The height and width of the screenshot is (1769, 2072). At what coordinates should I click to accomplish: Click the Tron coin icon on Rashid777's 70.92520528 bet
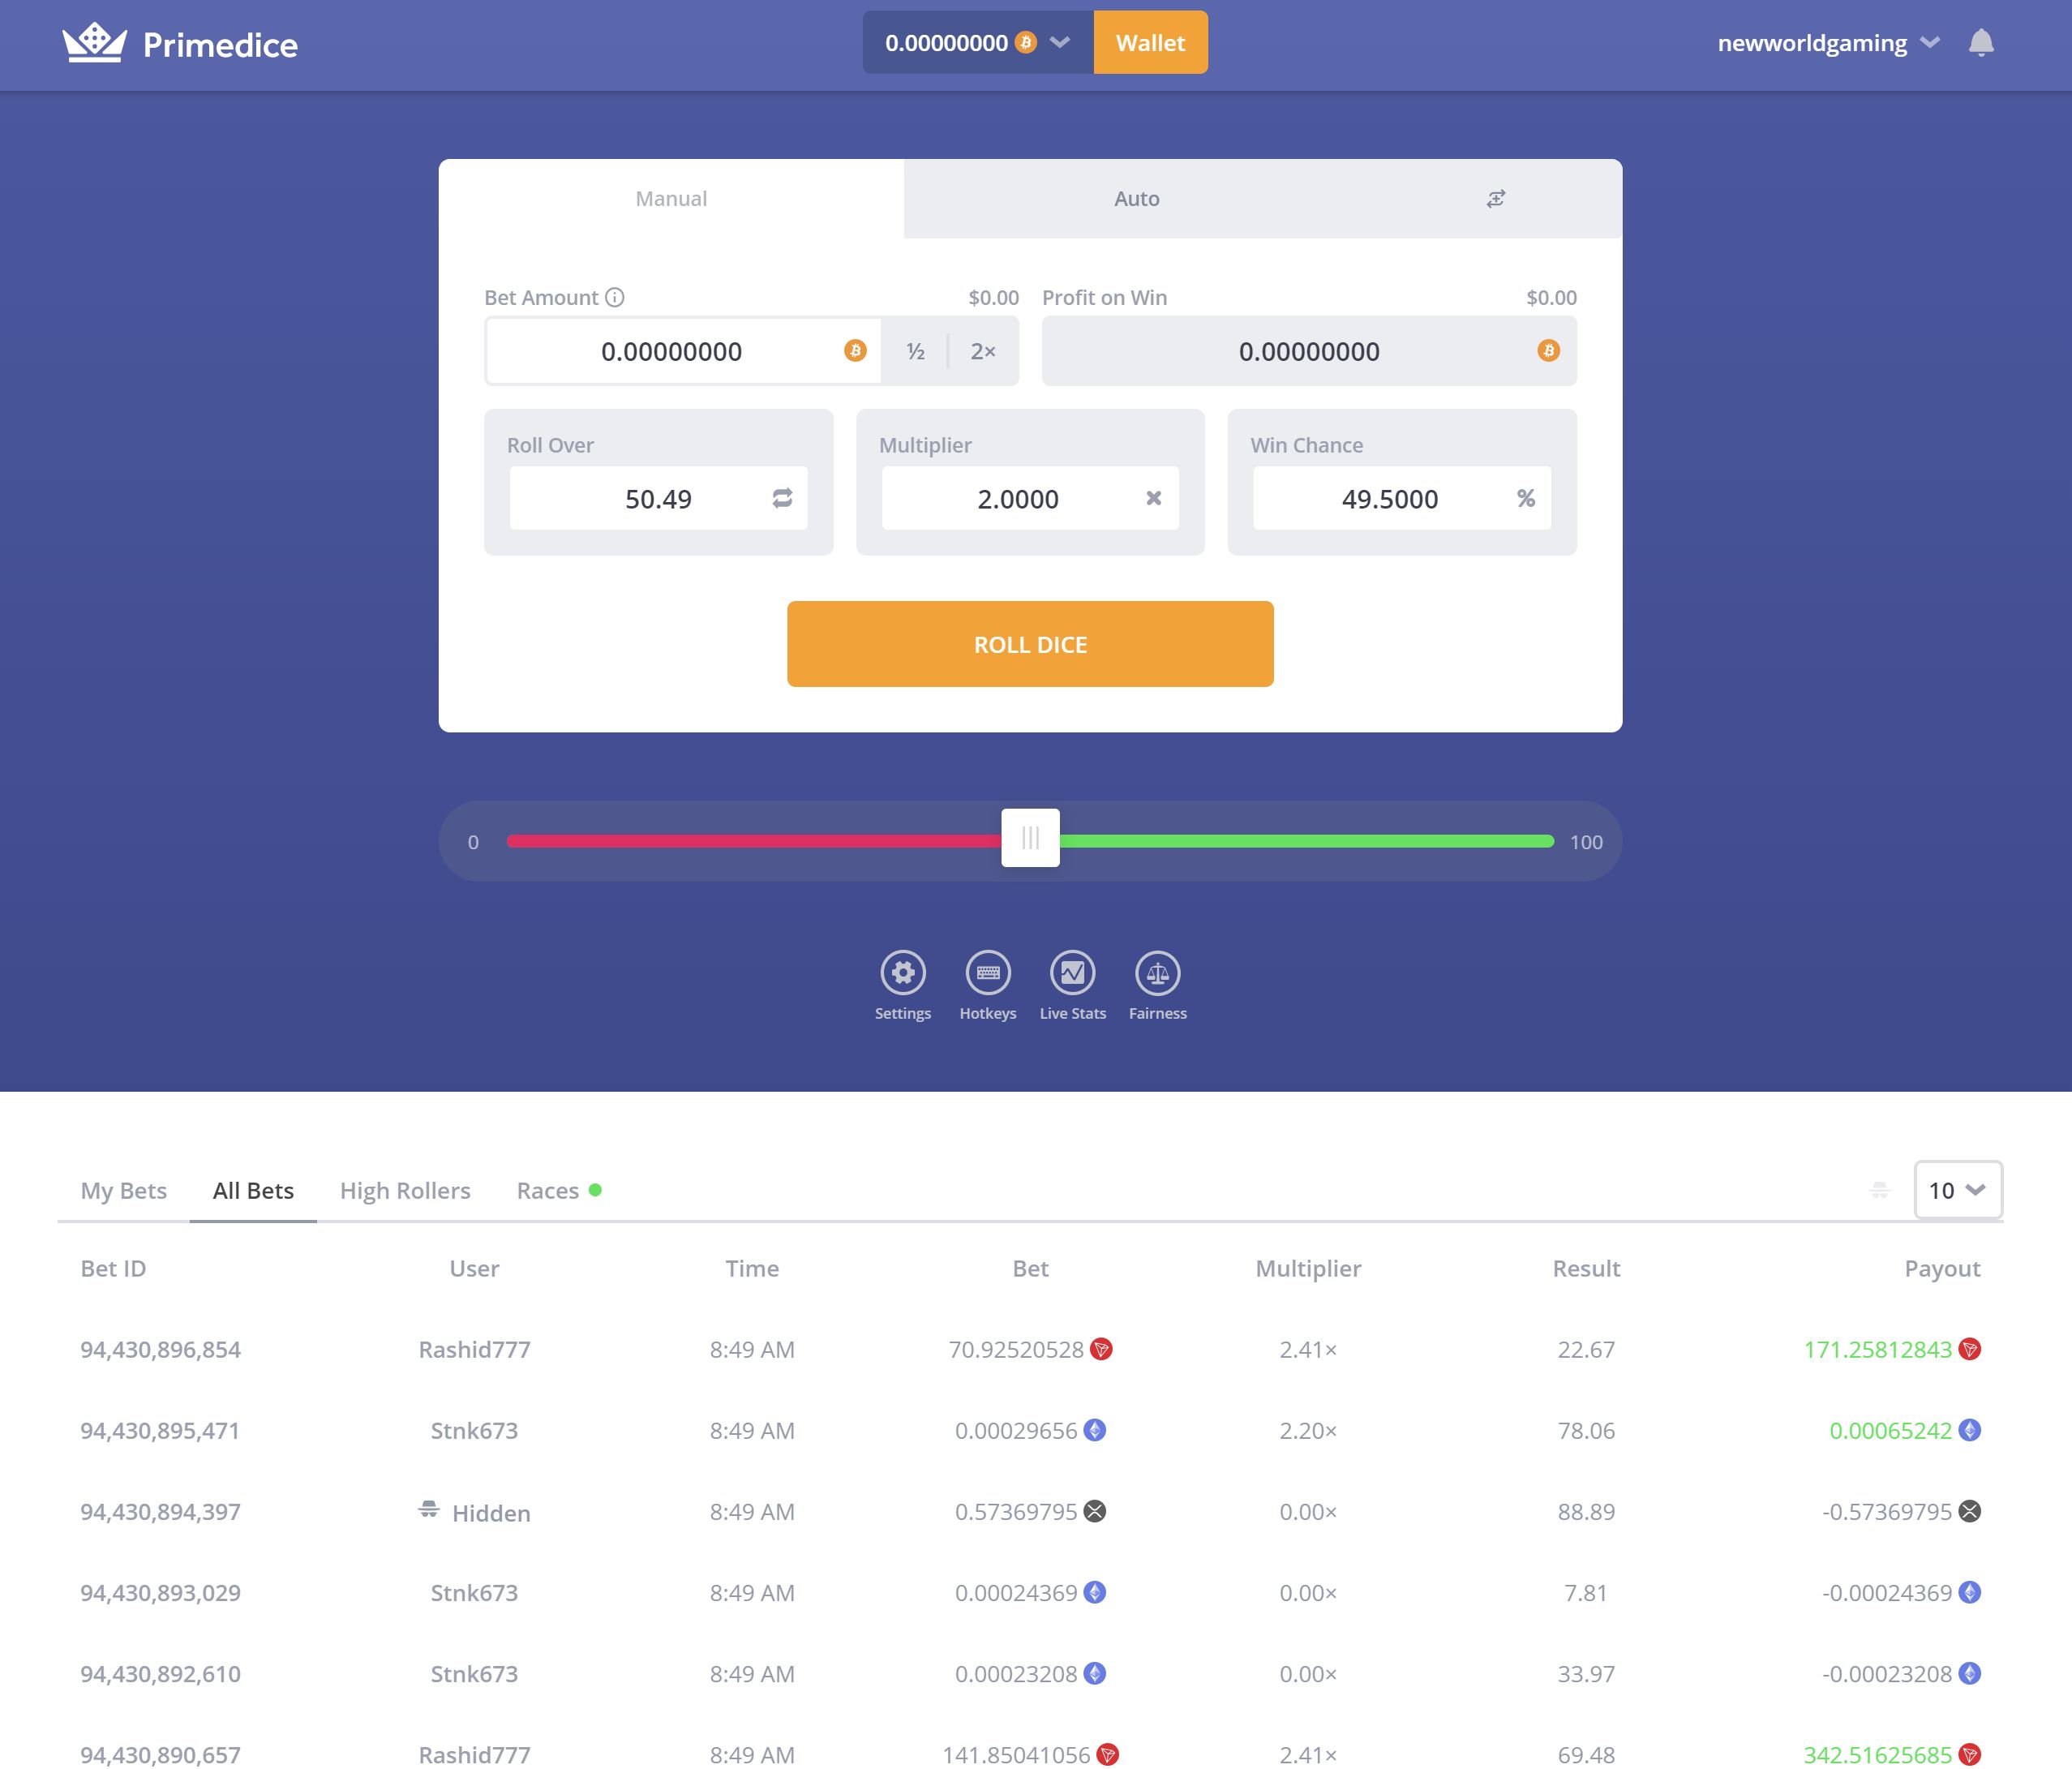click(1101, 1349)
